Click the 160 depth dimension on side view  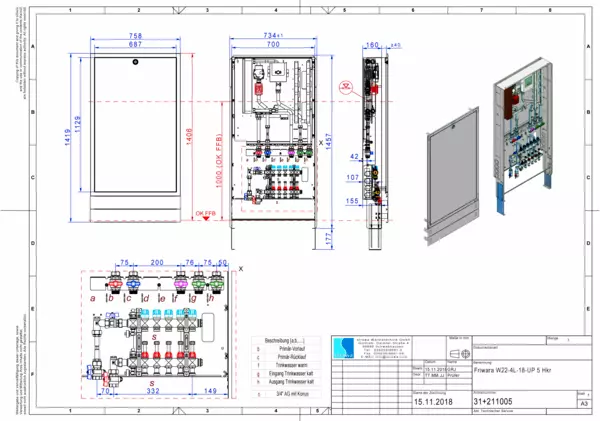coord(373,44)
